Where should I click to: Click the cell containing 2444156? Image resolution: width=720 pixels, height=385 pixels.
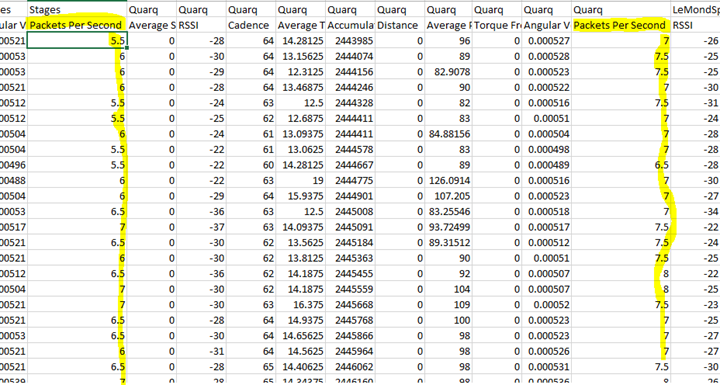pos(350,72)
